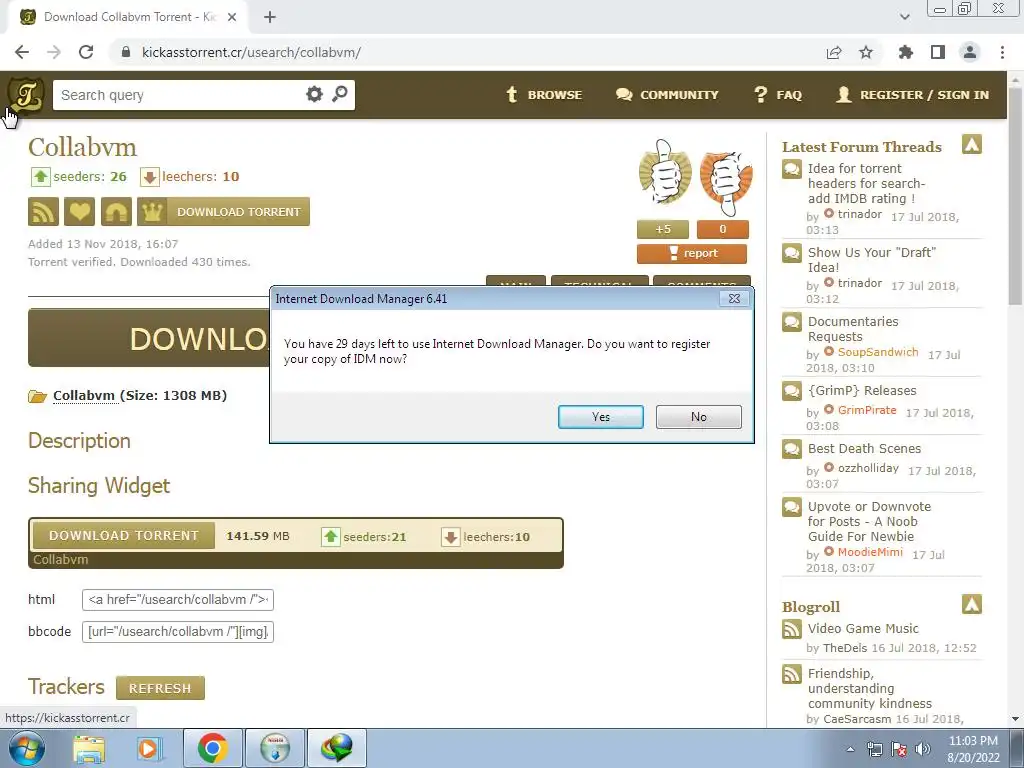Open Upvote or Downvote guide thread

tap(869, 522)
